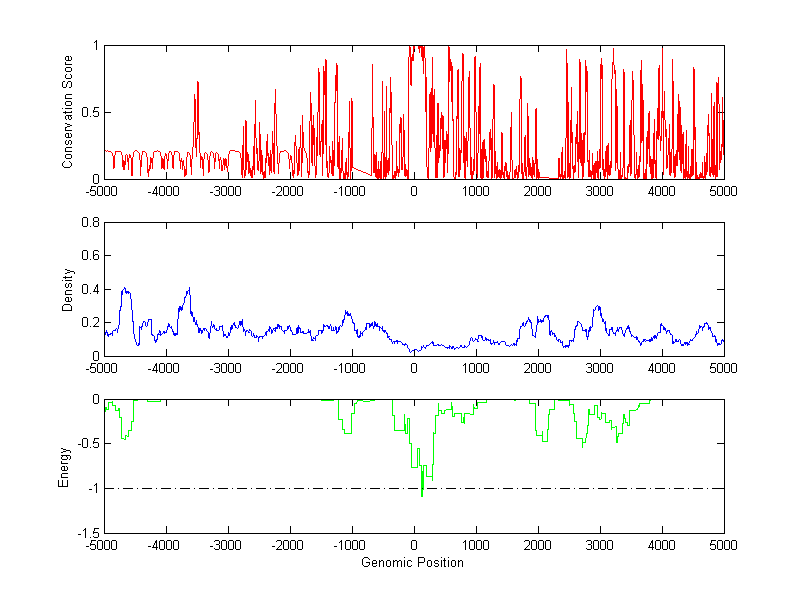Click the green energy minimum dipping below -1
The height and width of the screenshot is (599, 800).
tap(422, 494)
